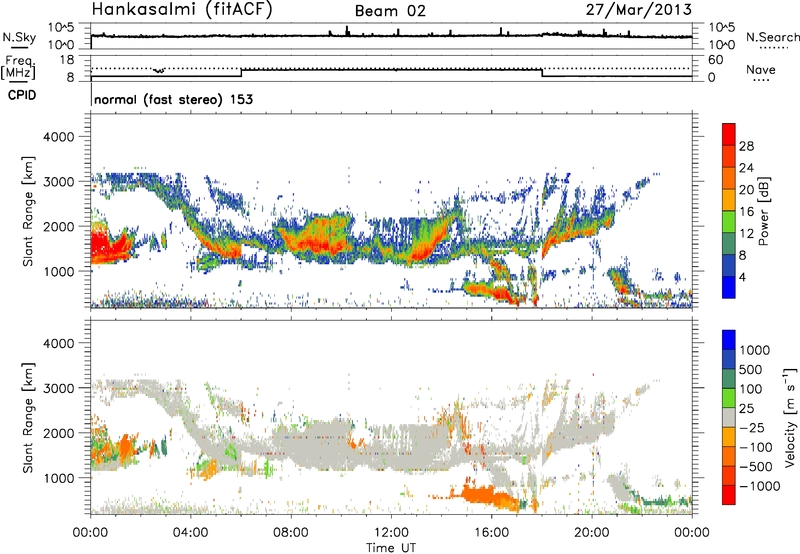
Task: Pick the blue top segment of velocity colorbar
Action: pyautogui.click(x=729, y=340)
